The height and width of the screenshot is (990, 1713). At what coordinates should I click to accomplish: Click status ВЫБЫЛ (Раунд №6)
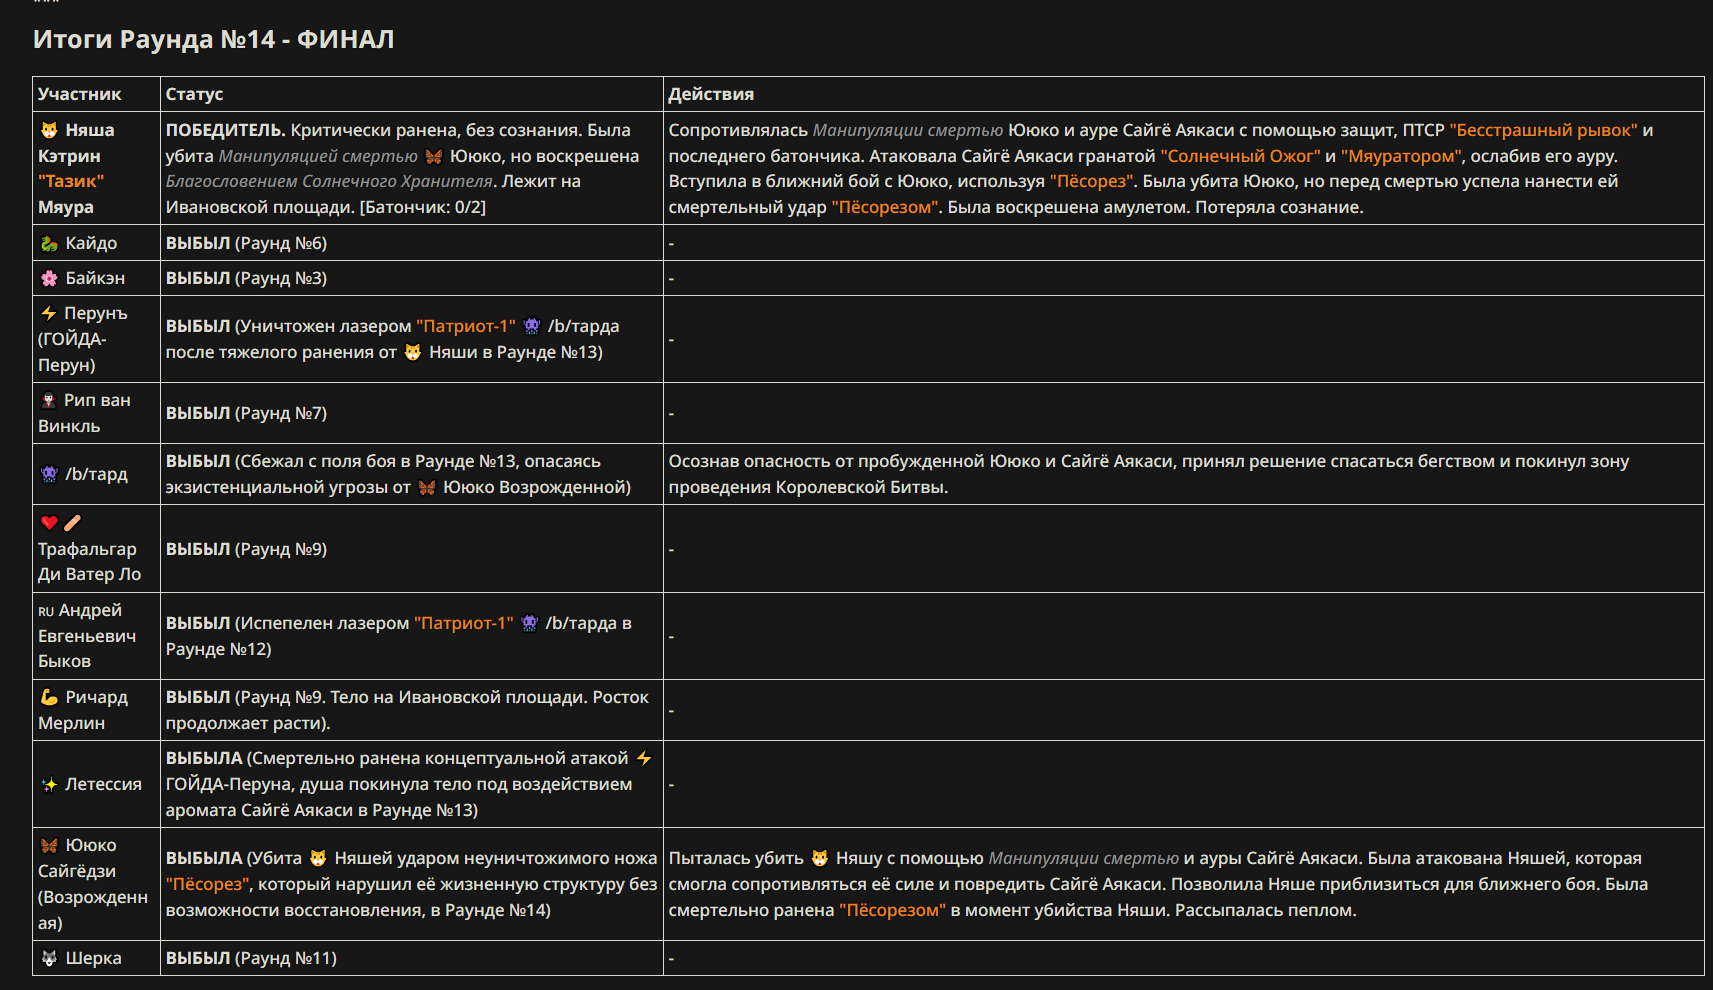click(246, 243)
